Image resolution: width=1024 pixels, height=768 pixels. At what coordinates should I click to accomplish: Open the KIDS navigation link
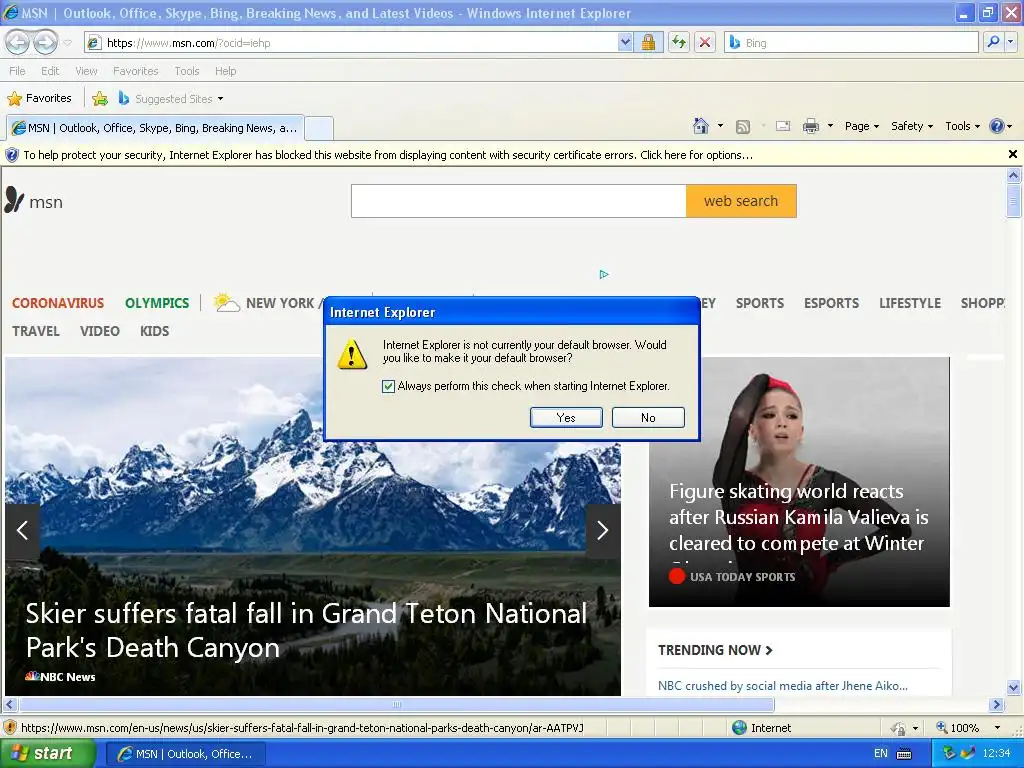154,331
